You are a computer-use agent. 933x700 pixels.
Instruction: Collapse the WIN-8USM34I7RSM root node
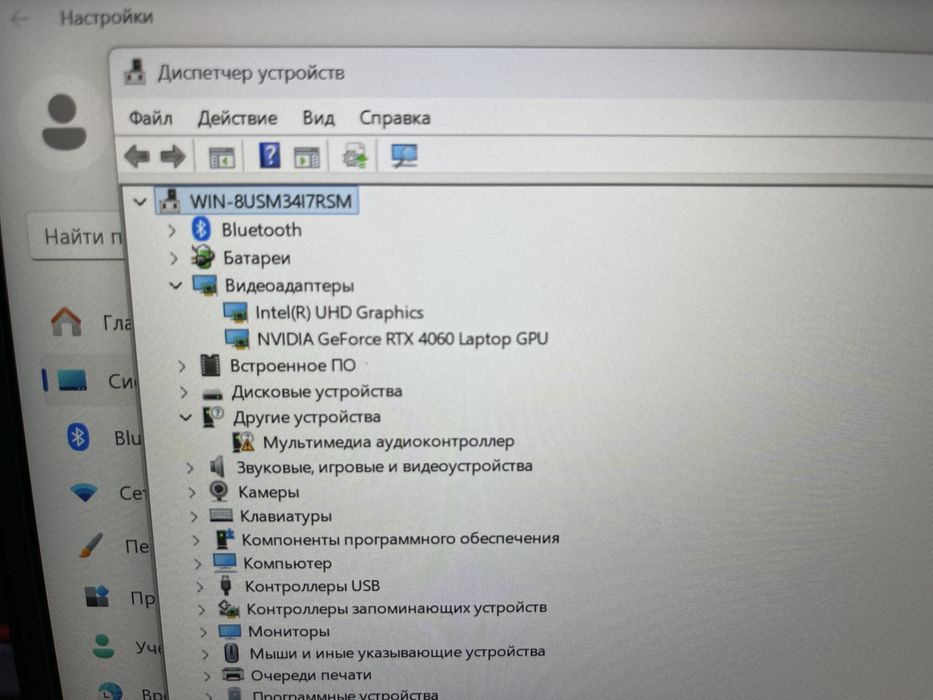coord(140,201)
